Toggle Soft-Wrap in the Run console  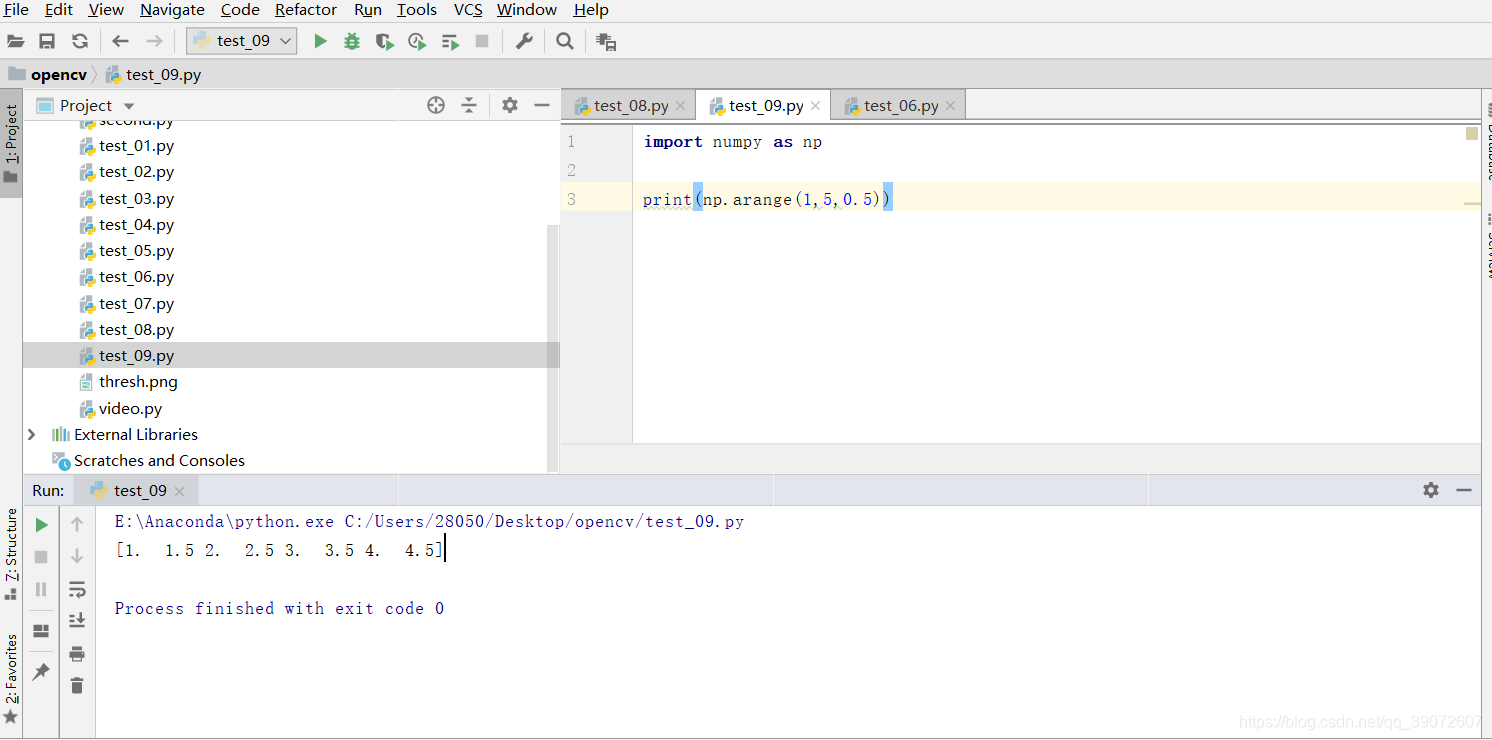click(77, 589)
